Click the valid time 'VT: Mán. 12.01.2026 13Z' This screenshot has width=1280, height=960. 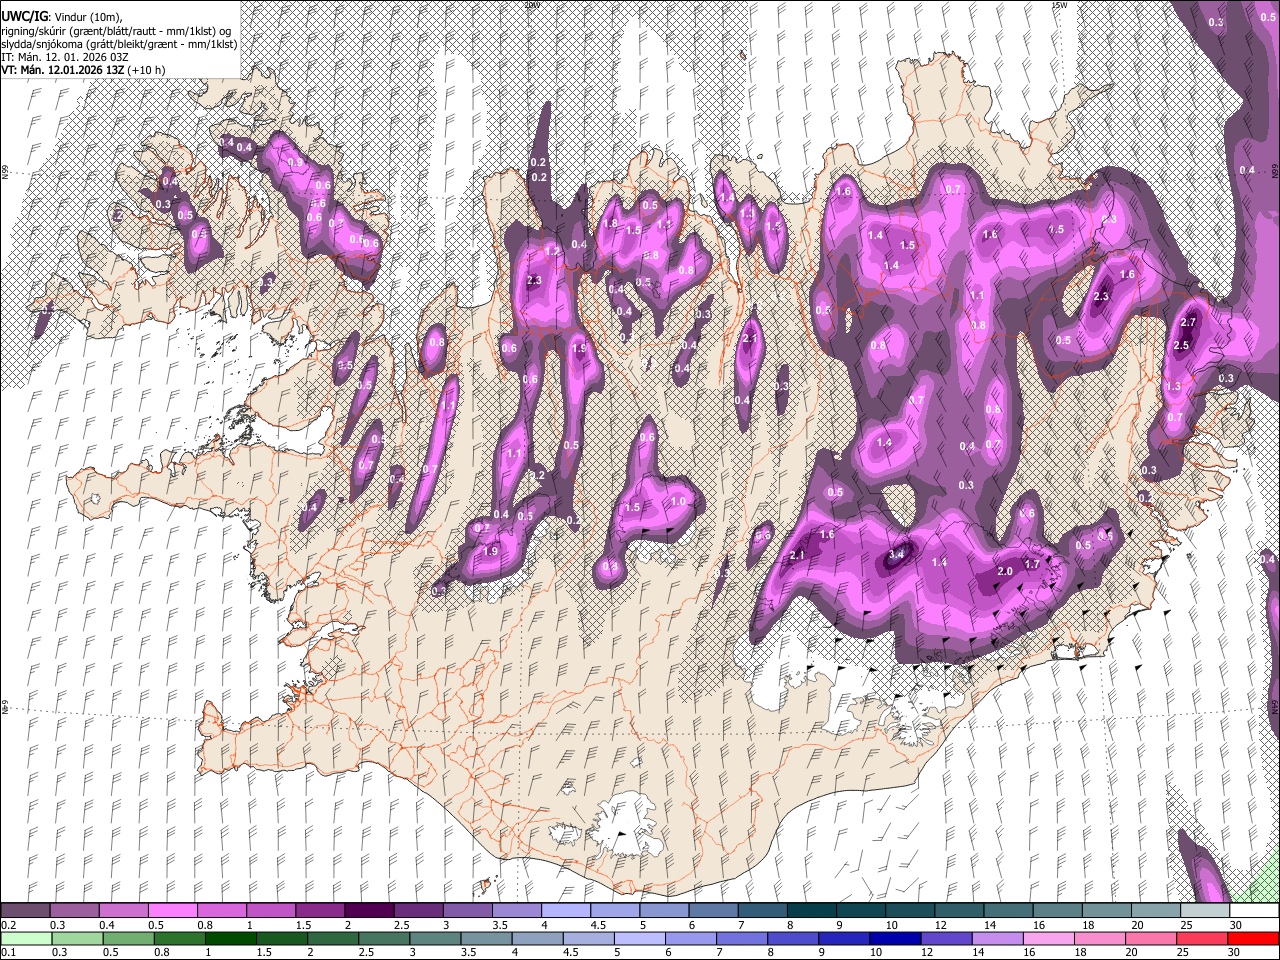point(62,70)
